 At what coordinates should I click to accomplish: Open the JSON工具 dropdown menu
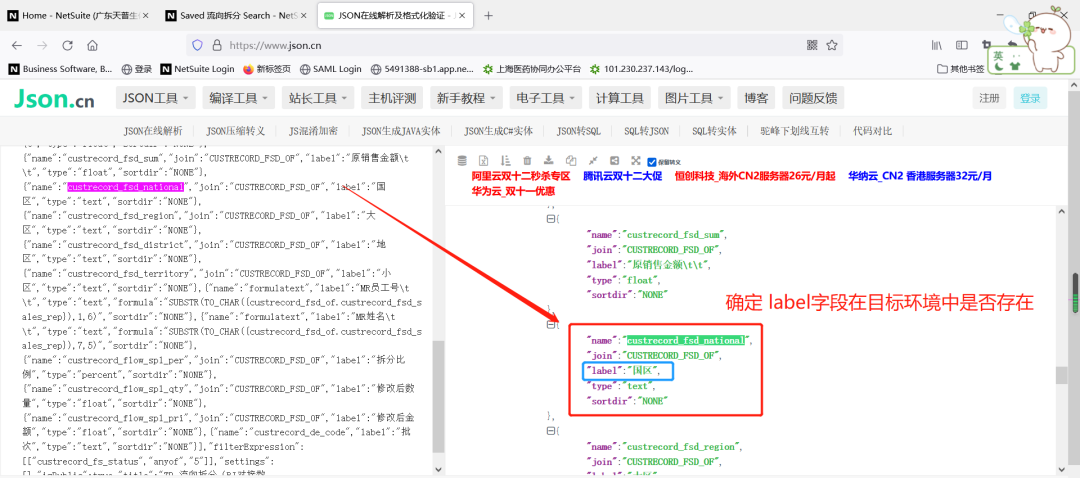[x=156, y=98]
